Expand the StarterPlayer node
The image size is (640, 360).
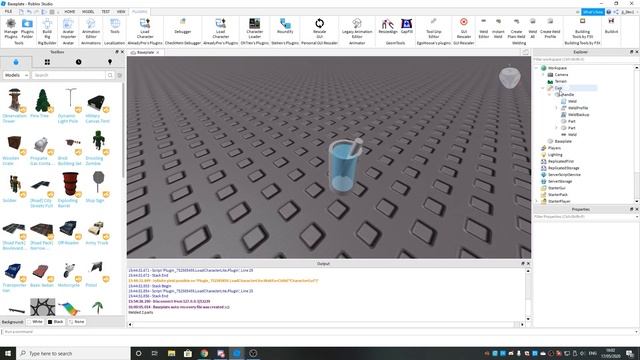tap(537, 201)
